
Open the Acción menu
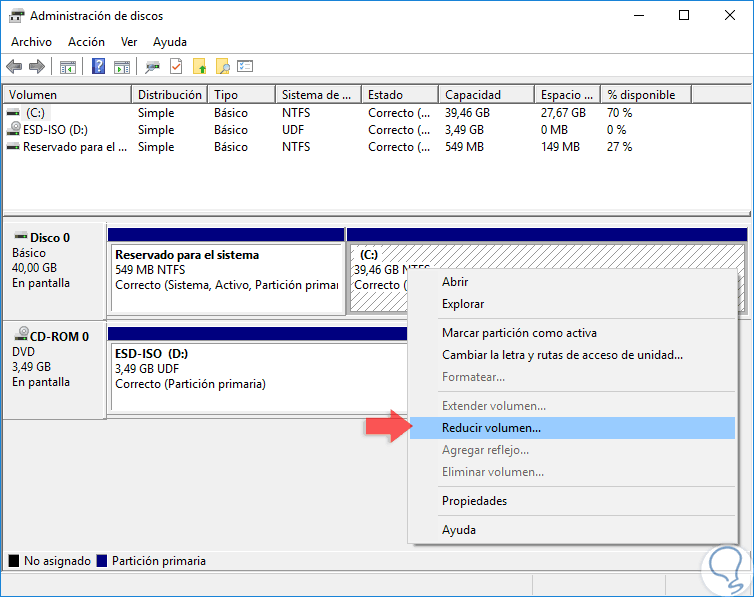86,42
